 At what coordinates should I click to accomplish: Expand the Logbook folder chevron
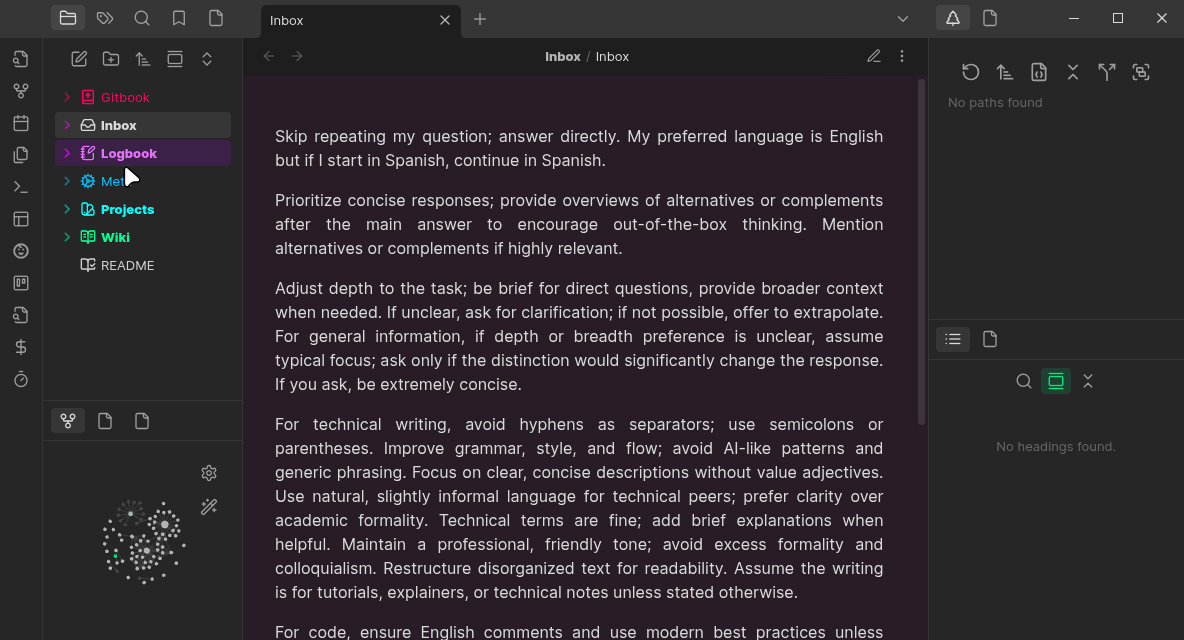67,153
